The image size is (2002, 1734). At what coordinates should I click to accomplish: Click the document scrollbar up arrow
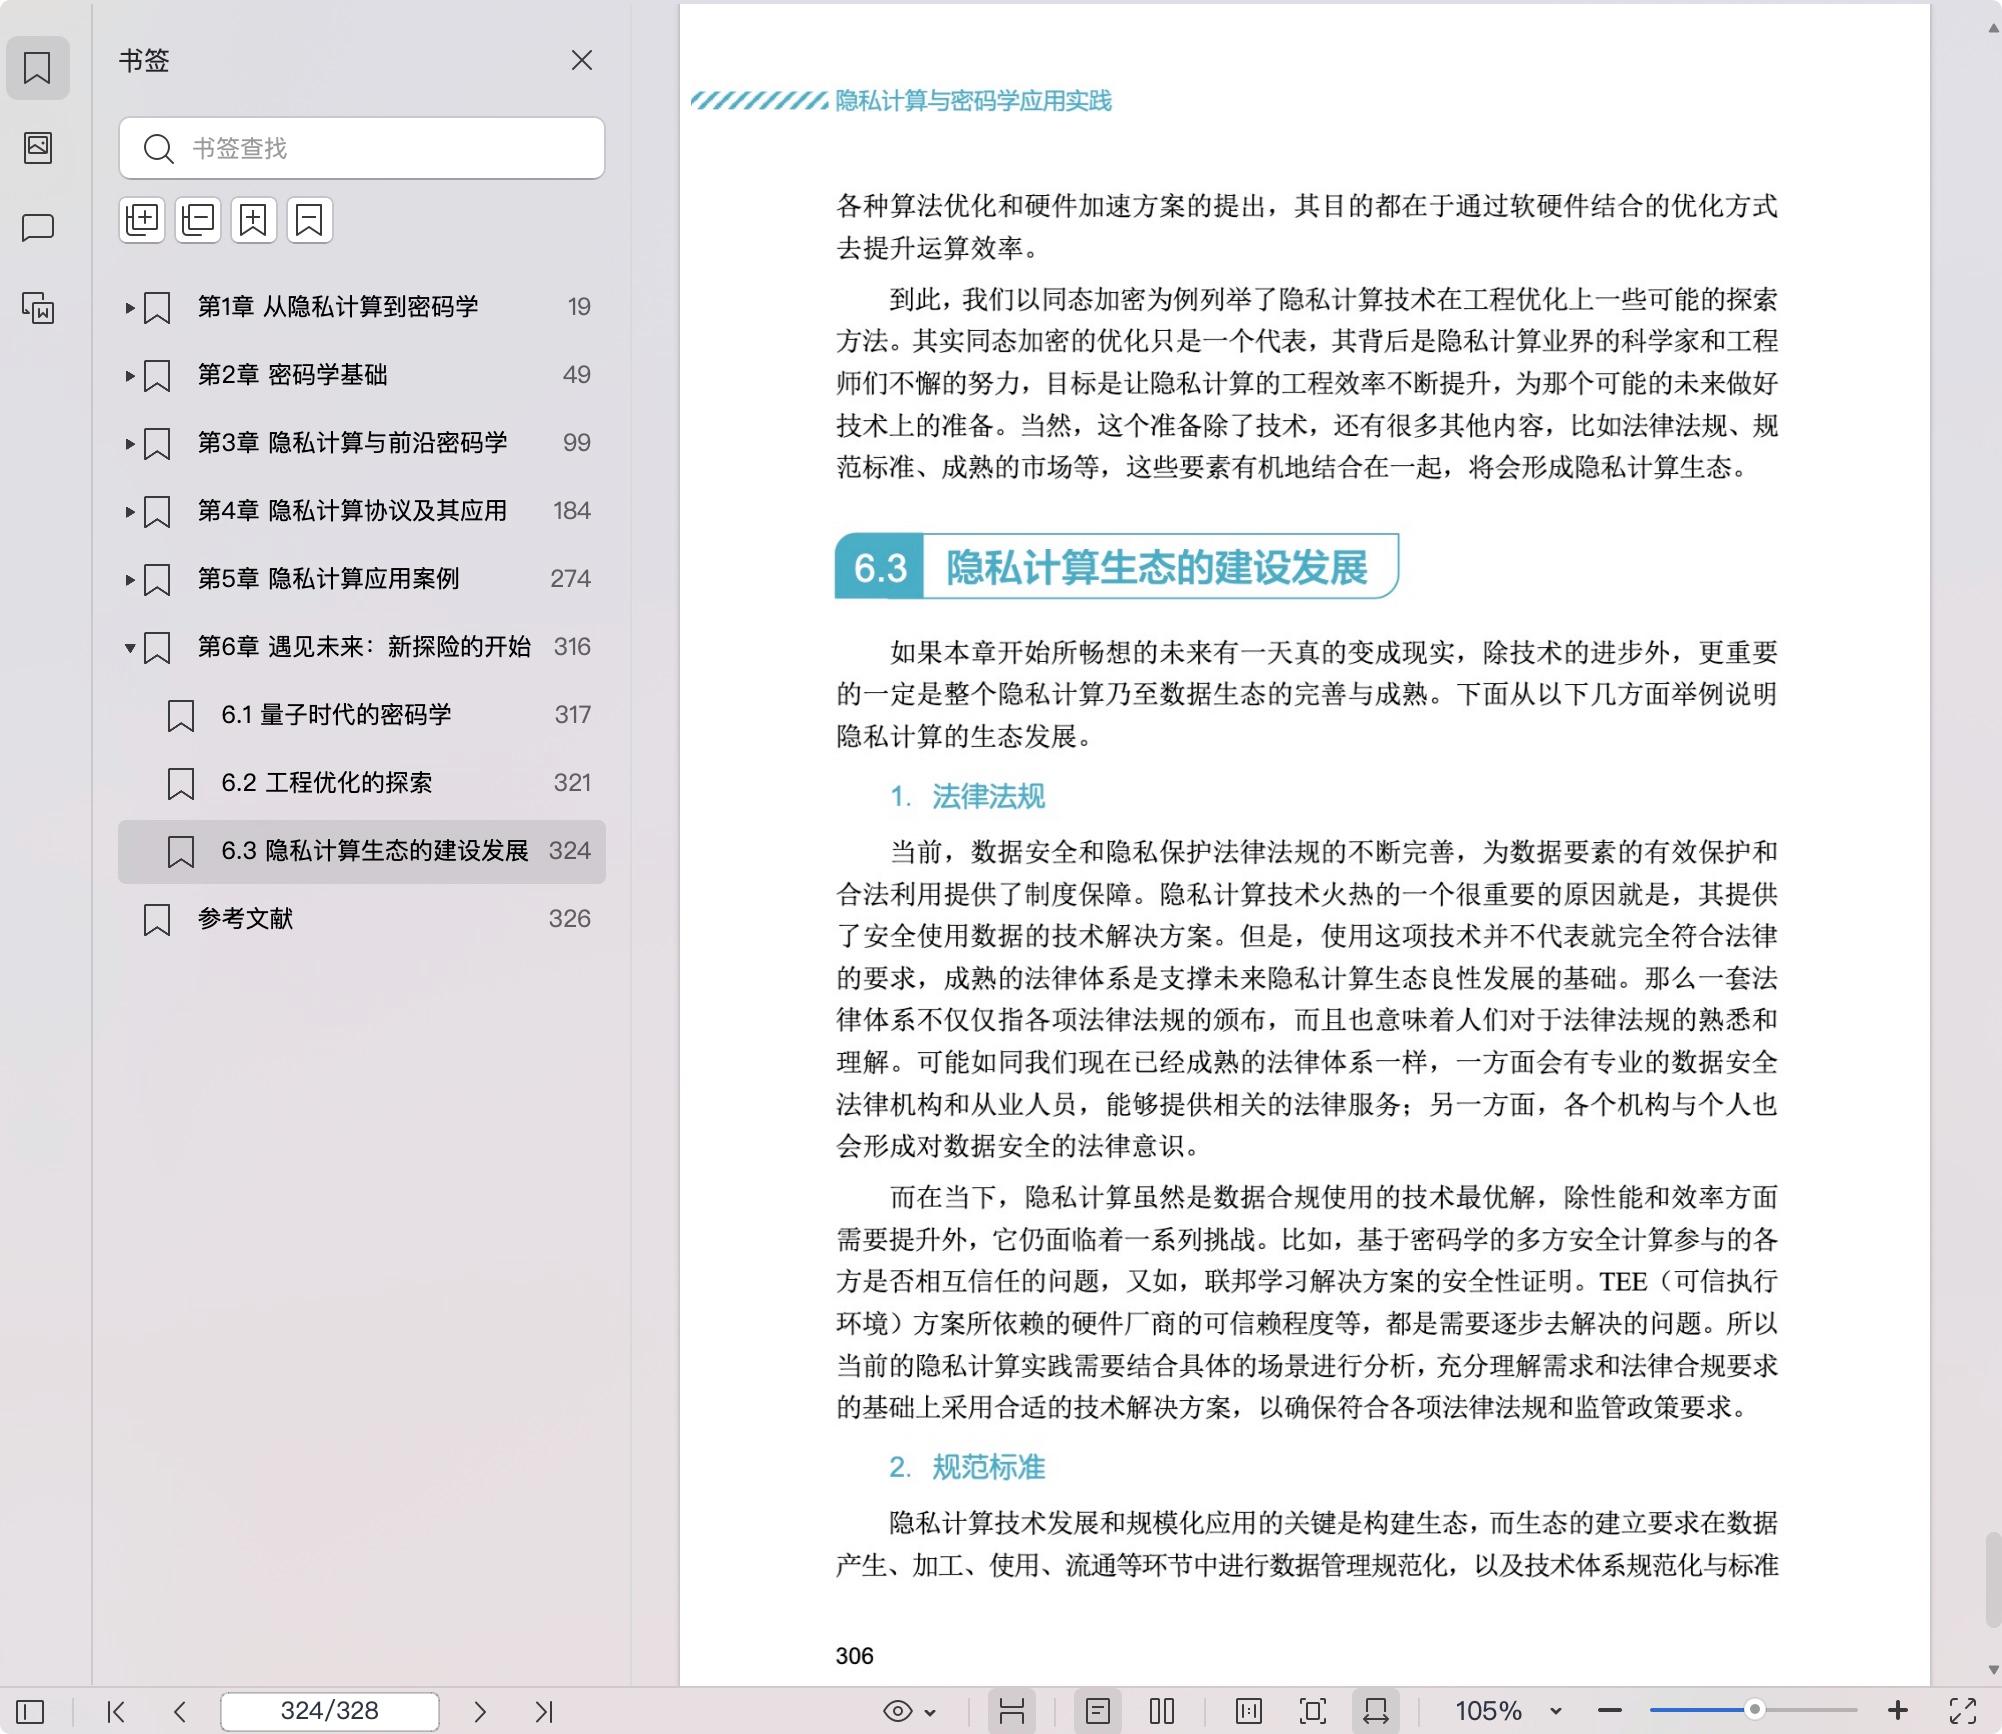1994,28
